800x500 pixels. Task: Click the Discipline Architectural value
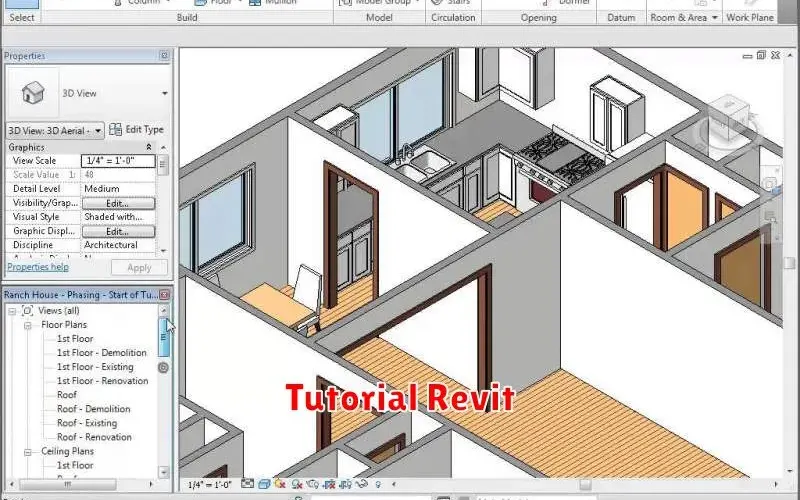point(118,245)
